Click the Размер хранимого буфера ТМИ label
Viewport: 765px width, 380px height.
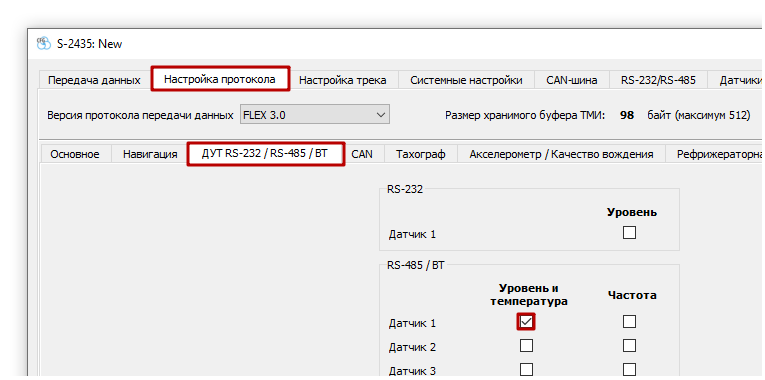(525, 116)
